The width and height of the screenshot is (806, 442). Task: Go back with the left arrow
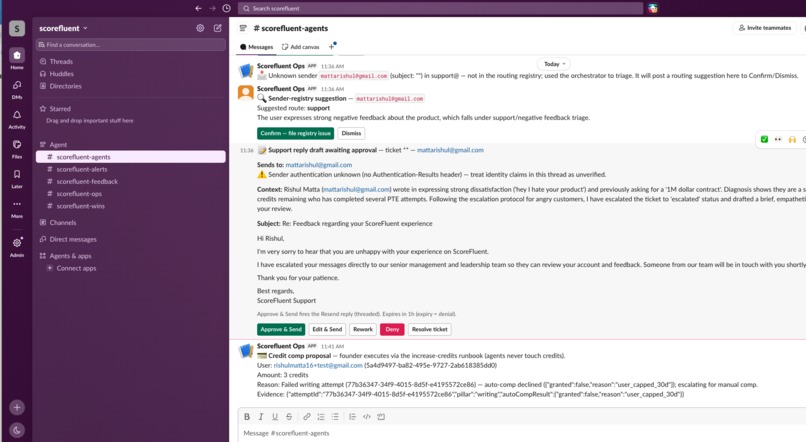[x=198, y=8]
